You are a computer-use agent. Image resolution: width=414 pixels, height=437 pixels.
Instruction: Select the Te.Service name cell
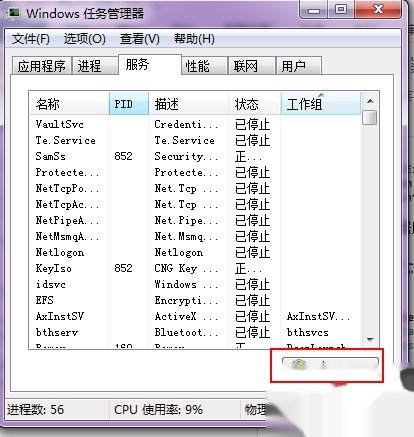point(65,140)
